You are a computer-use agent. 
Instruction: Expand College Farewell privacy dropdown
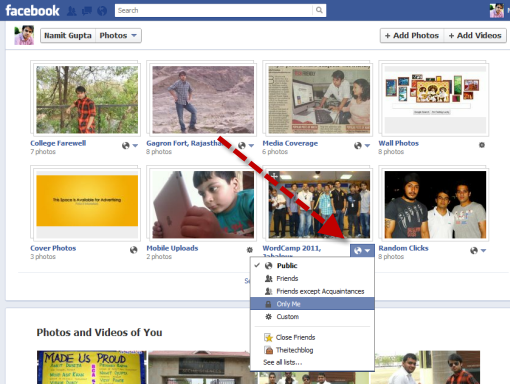click(130, 146)
